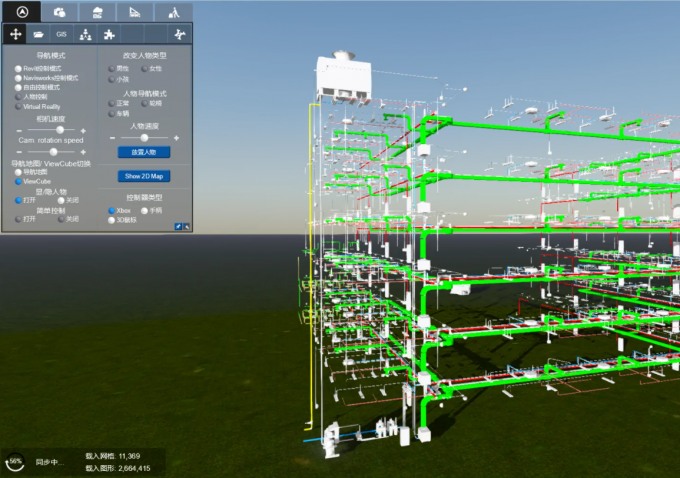The image size is (680, 478).
Task: Switch to 导航地图 radio option
Action: (18, 172)
